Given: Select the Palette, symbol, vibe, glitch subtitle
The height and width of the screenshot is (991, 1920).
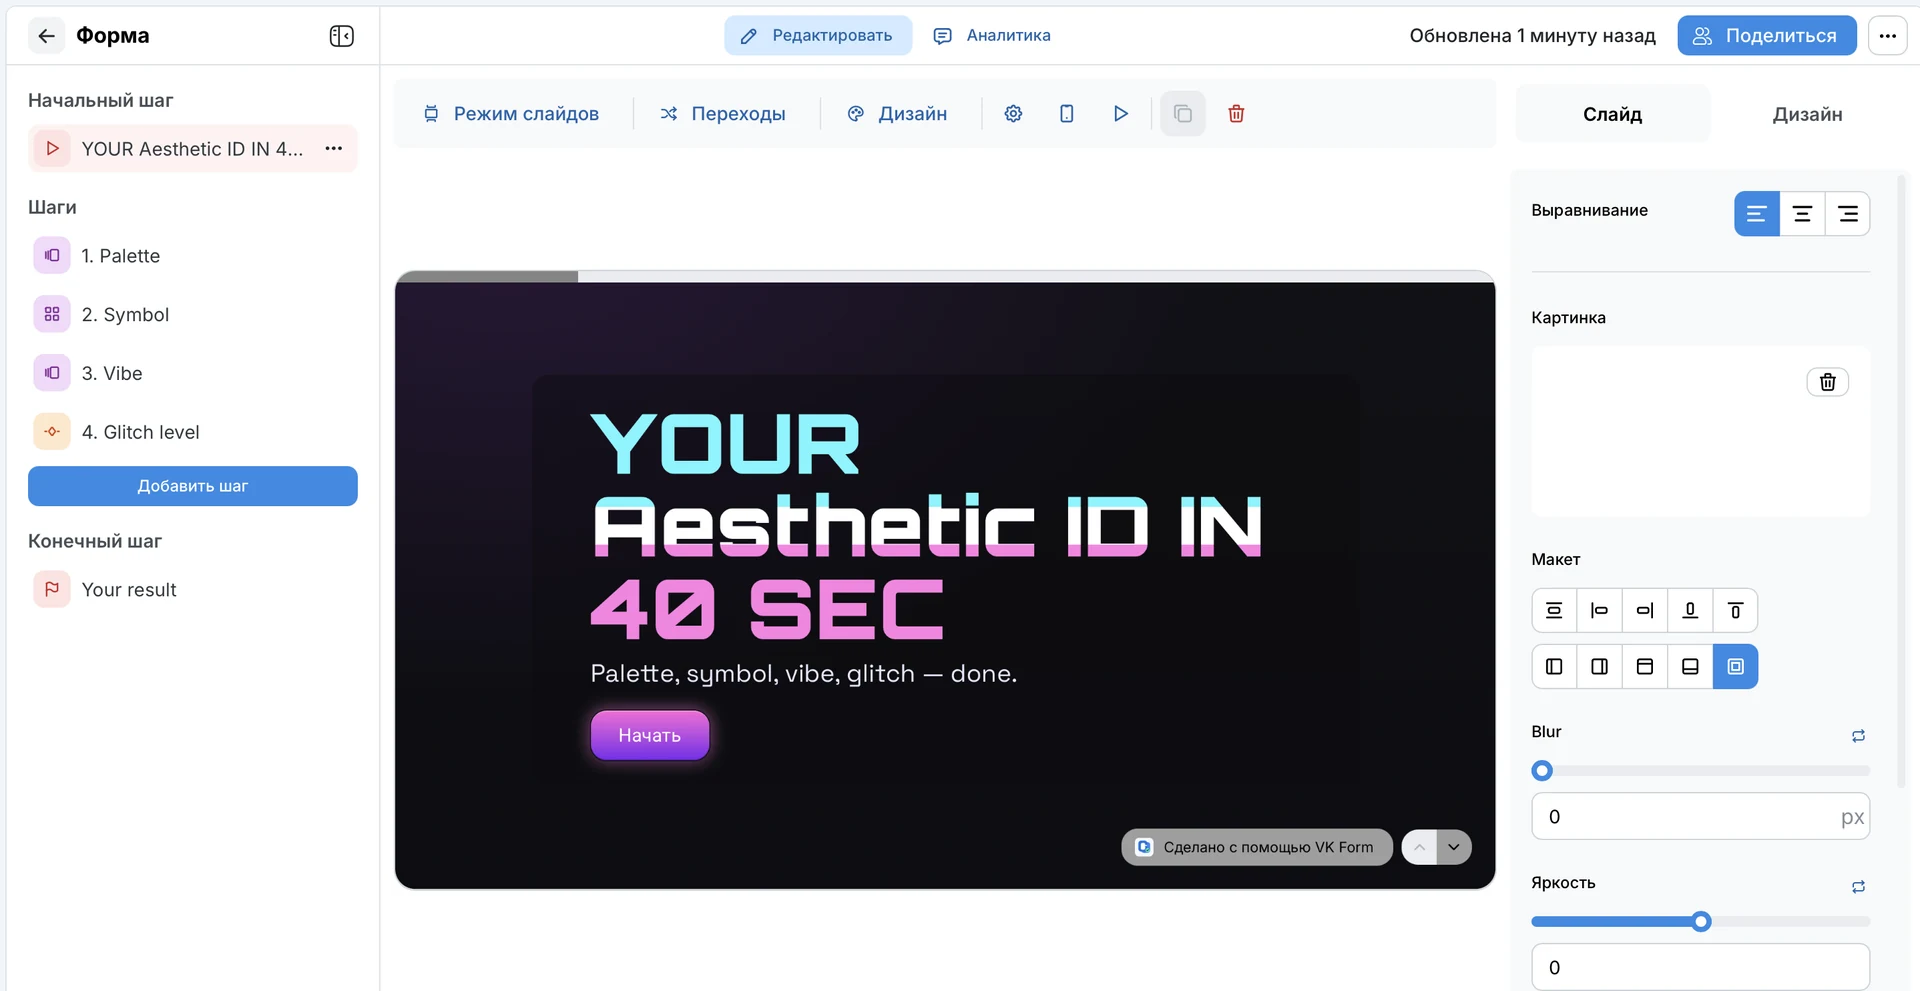Looking at the screenshot, I should (803, 673).
